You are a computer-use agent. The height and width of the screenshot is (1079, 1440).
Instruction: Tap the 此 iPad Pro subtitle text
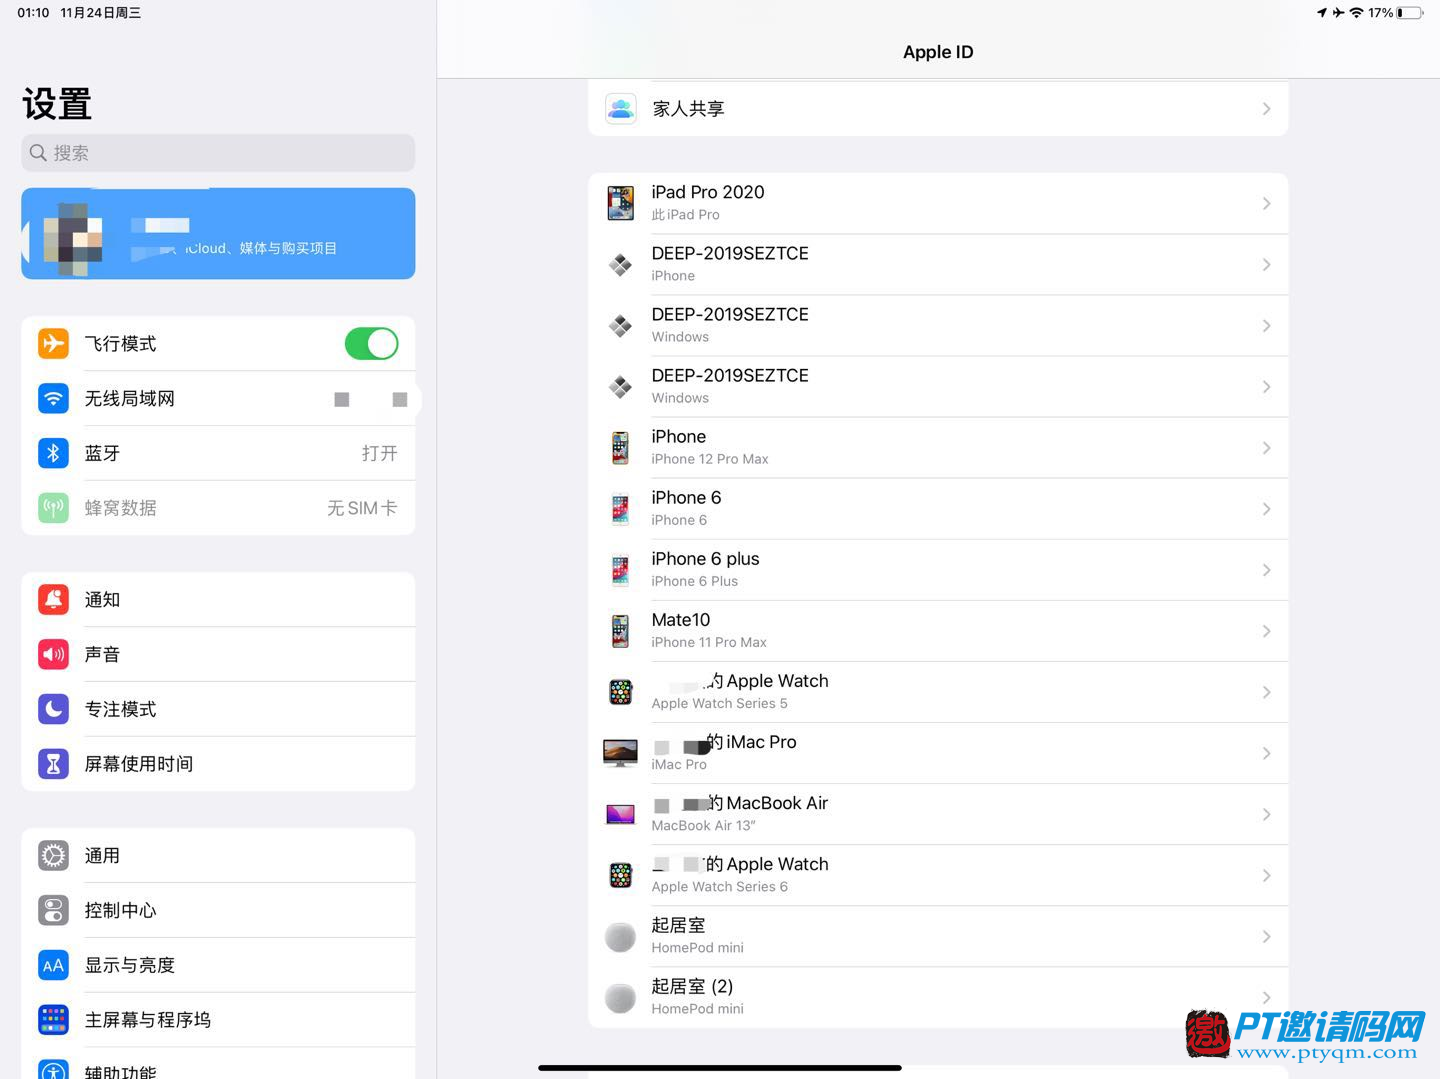tap(685, 215)
